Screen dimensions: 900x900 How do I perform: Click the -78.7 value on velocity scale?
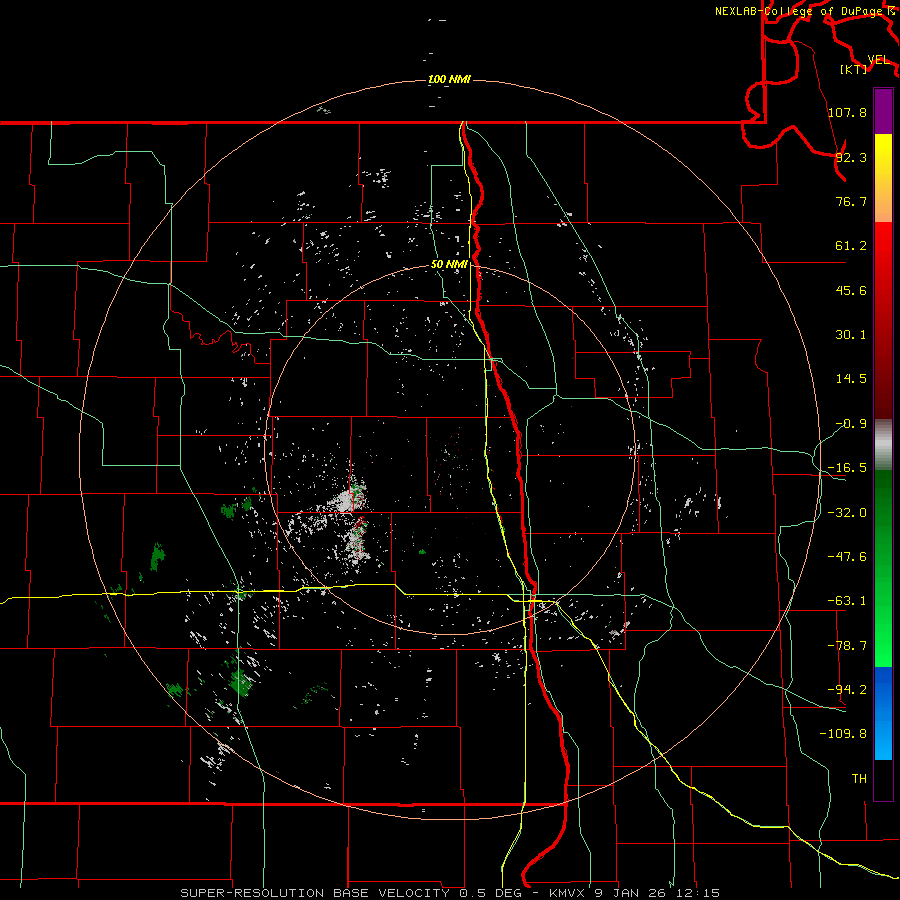click(847, 646)
